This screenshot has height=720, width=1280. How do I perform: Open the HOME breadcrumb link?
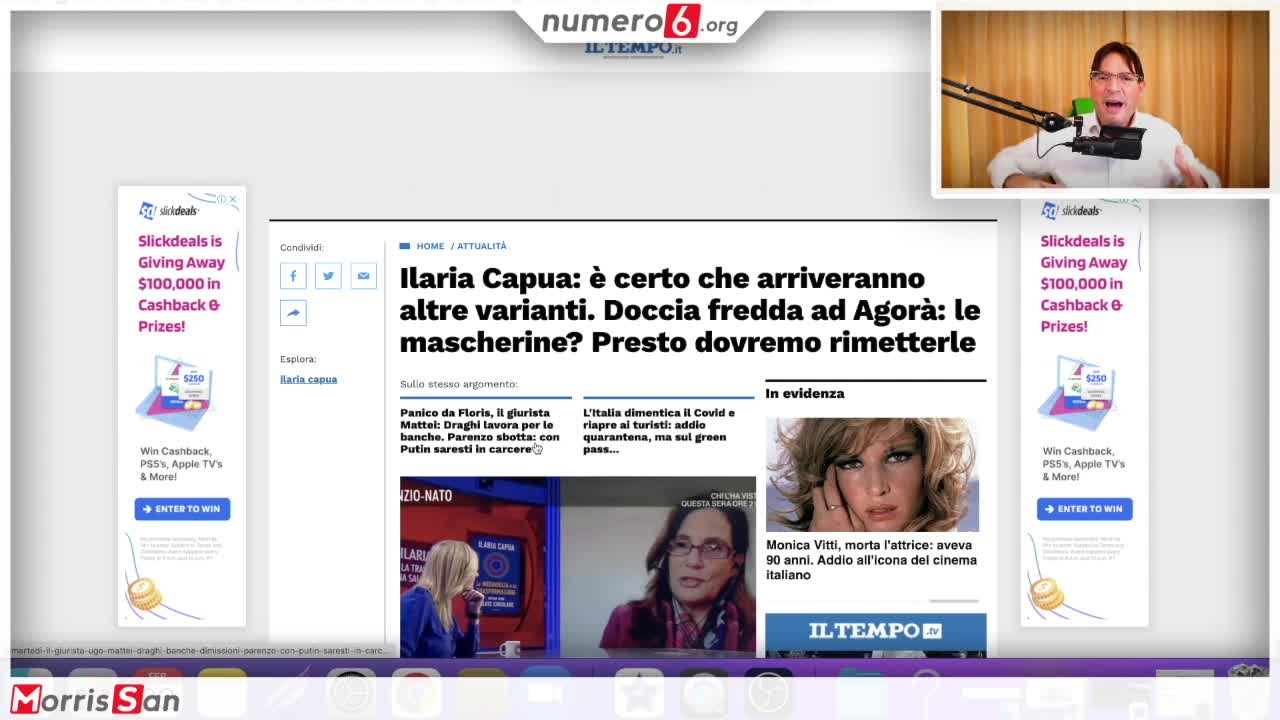click(430, 246)
